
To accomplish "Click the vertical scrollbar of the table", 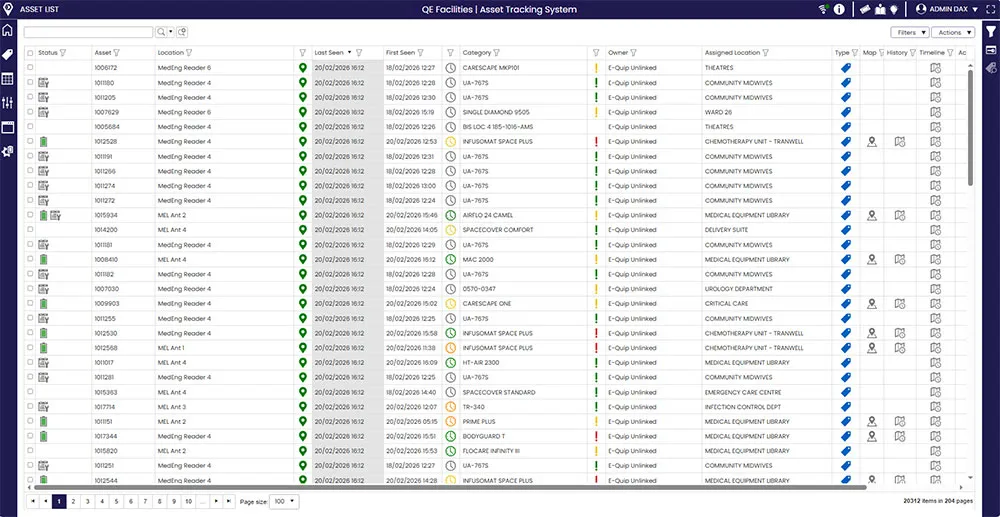I will click(x=971, y=127).
